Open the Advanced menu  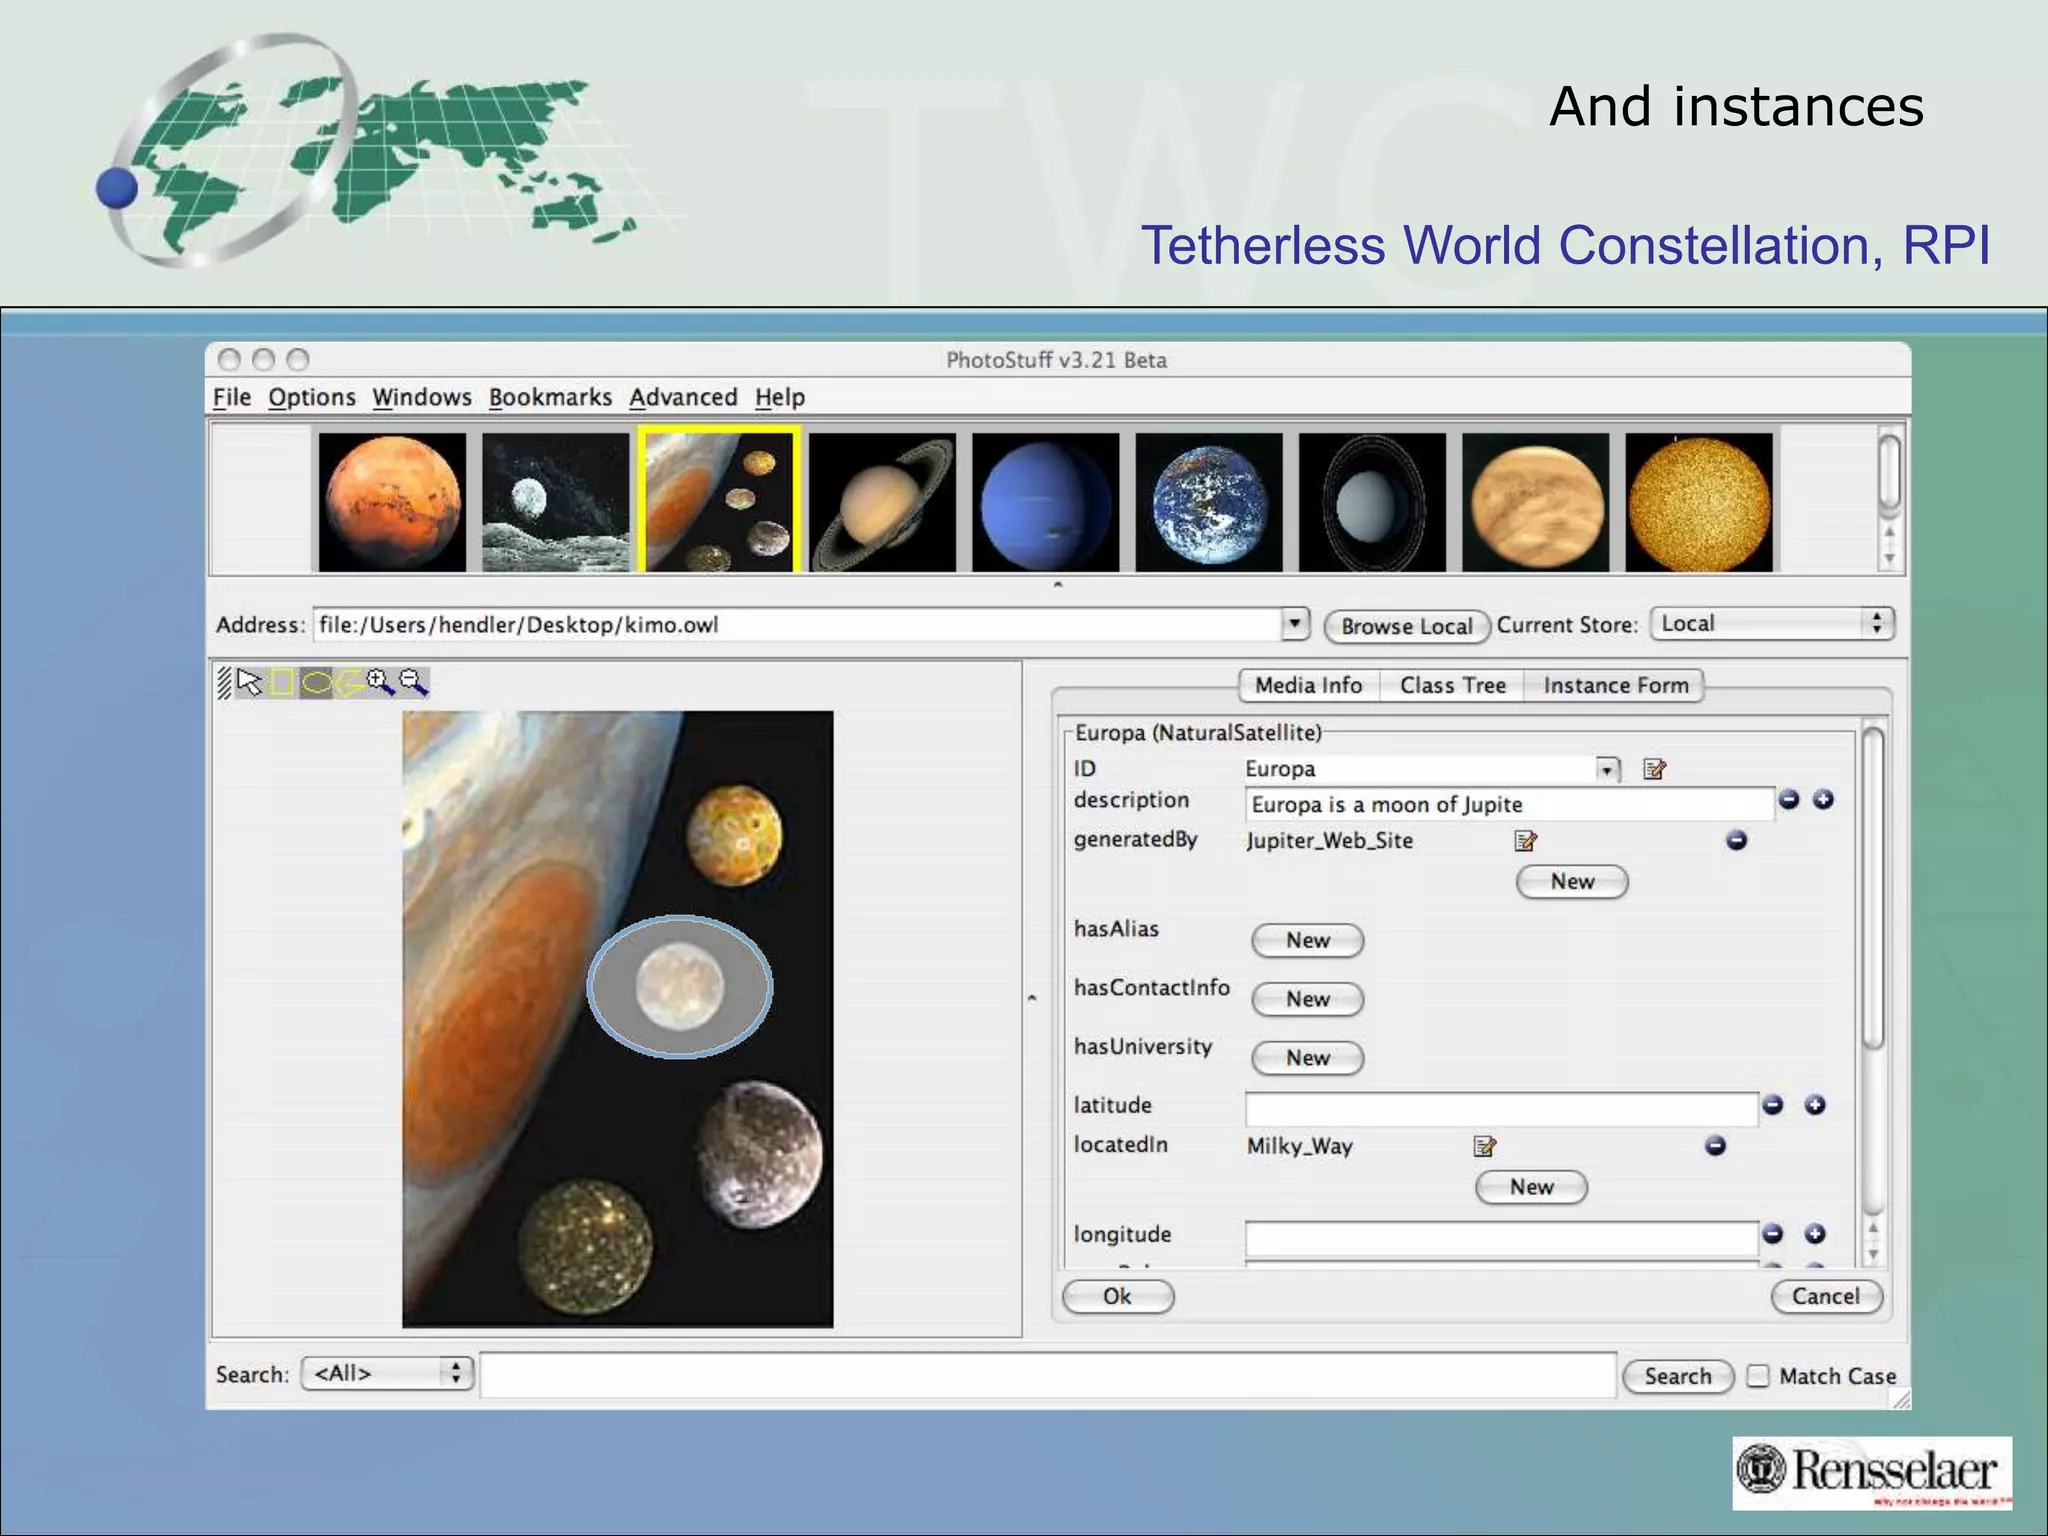pyautogui.click(x=683, y=397)
